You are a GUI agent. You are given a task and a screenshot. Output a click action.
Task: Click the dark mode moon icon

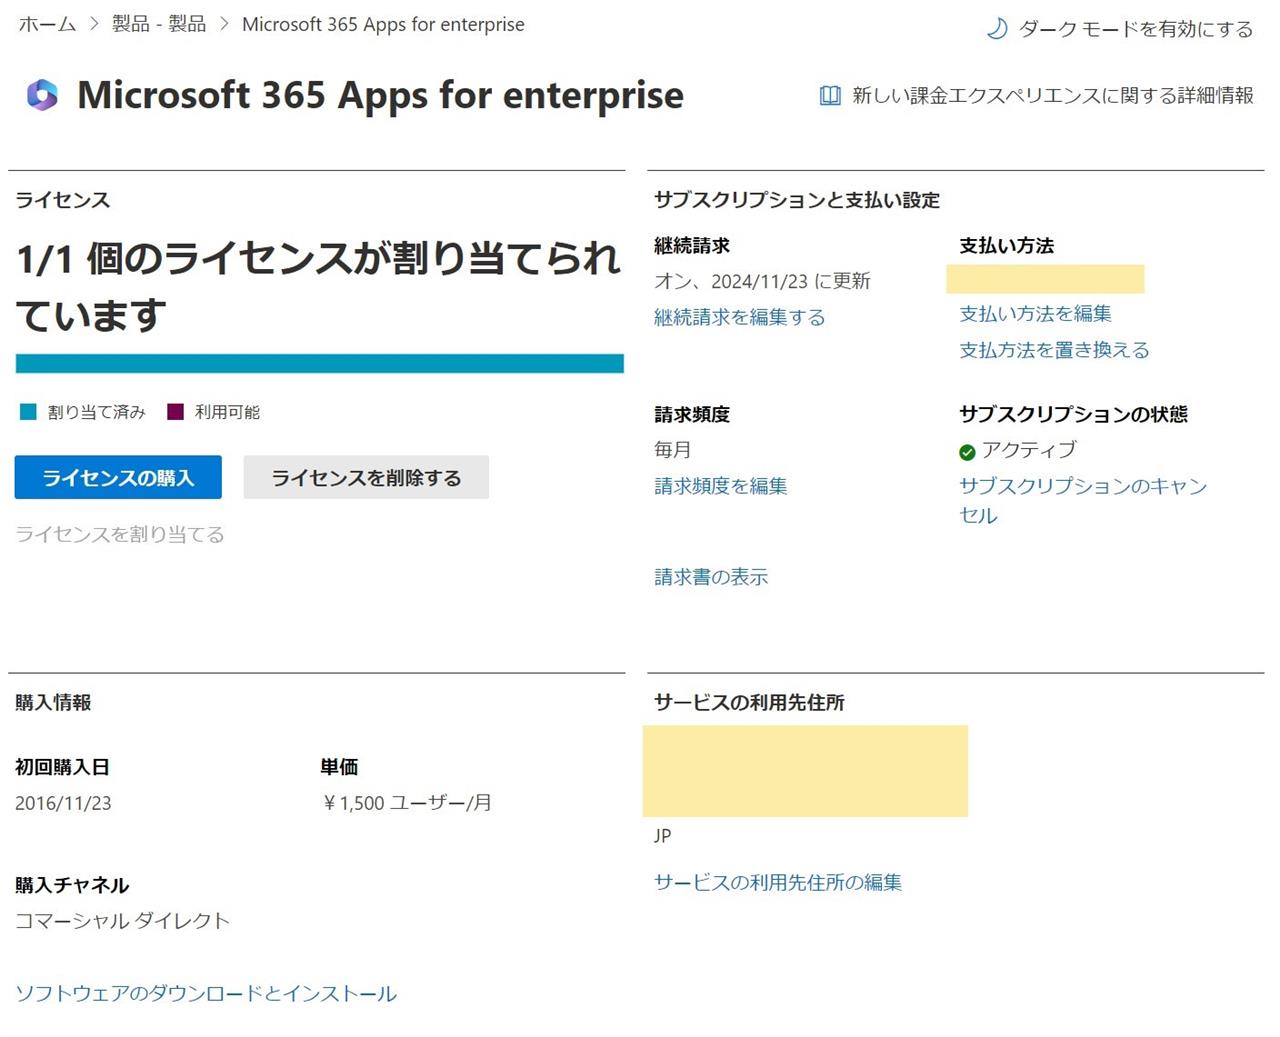pyautogui.click(x=996, y=29)
